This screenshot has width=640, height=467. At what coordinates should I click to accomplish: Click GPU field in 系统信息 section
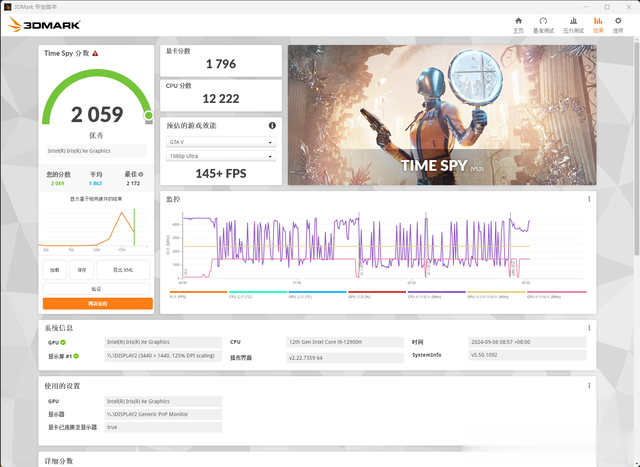click(163, 342)
